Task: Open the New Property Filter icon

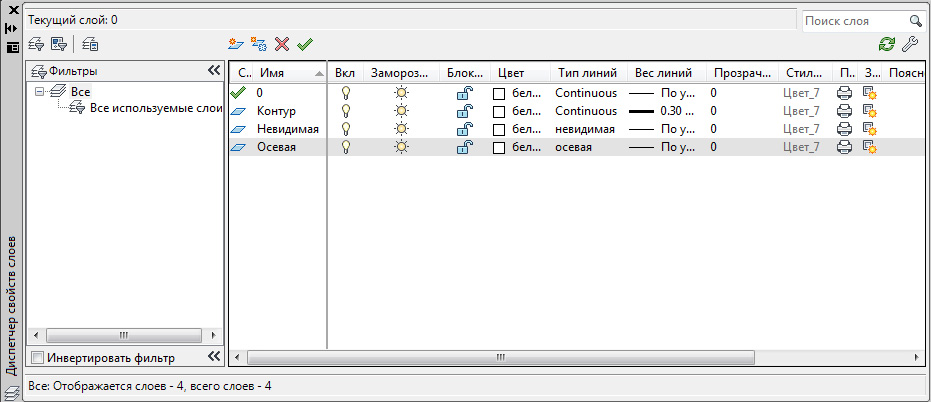Action: (x=36, y=44)
